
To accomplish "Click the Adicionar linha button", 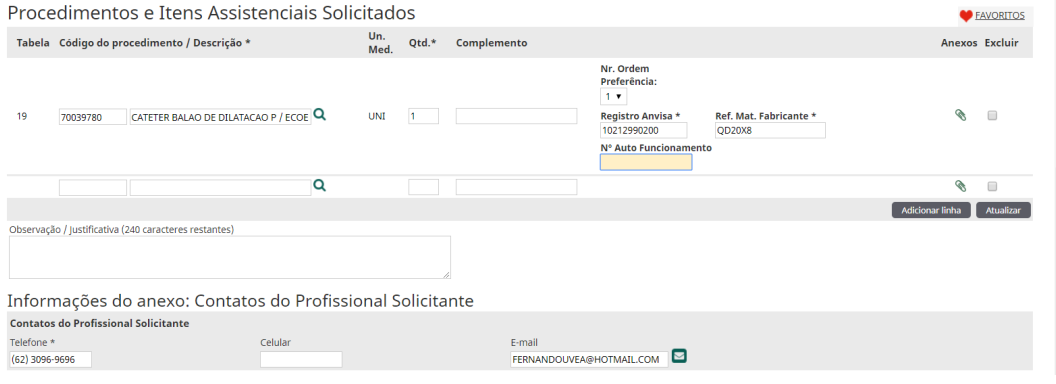I will (931, 210).
